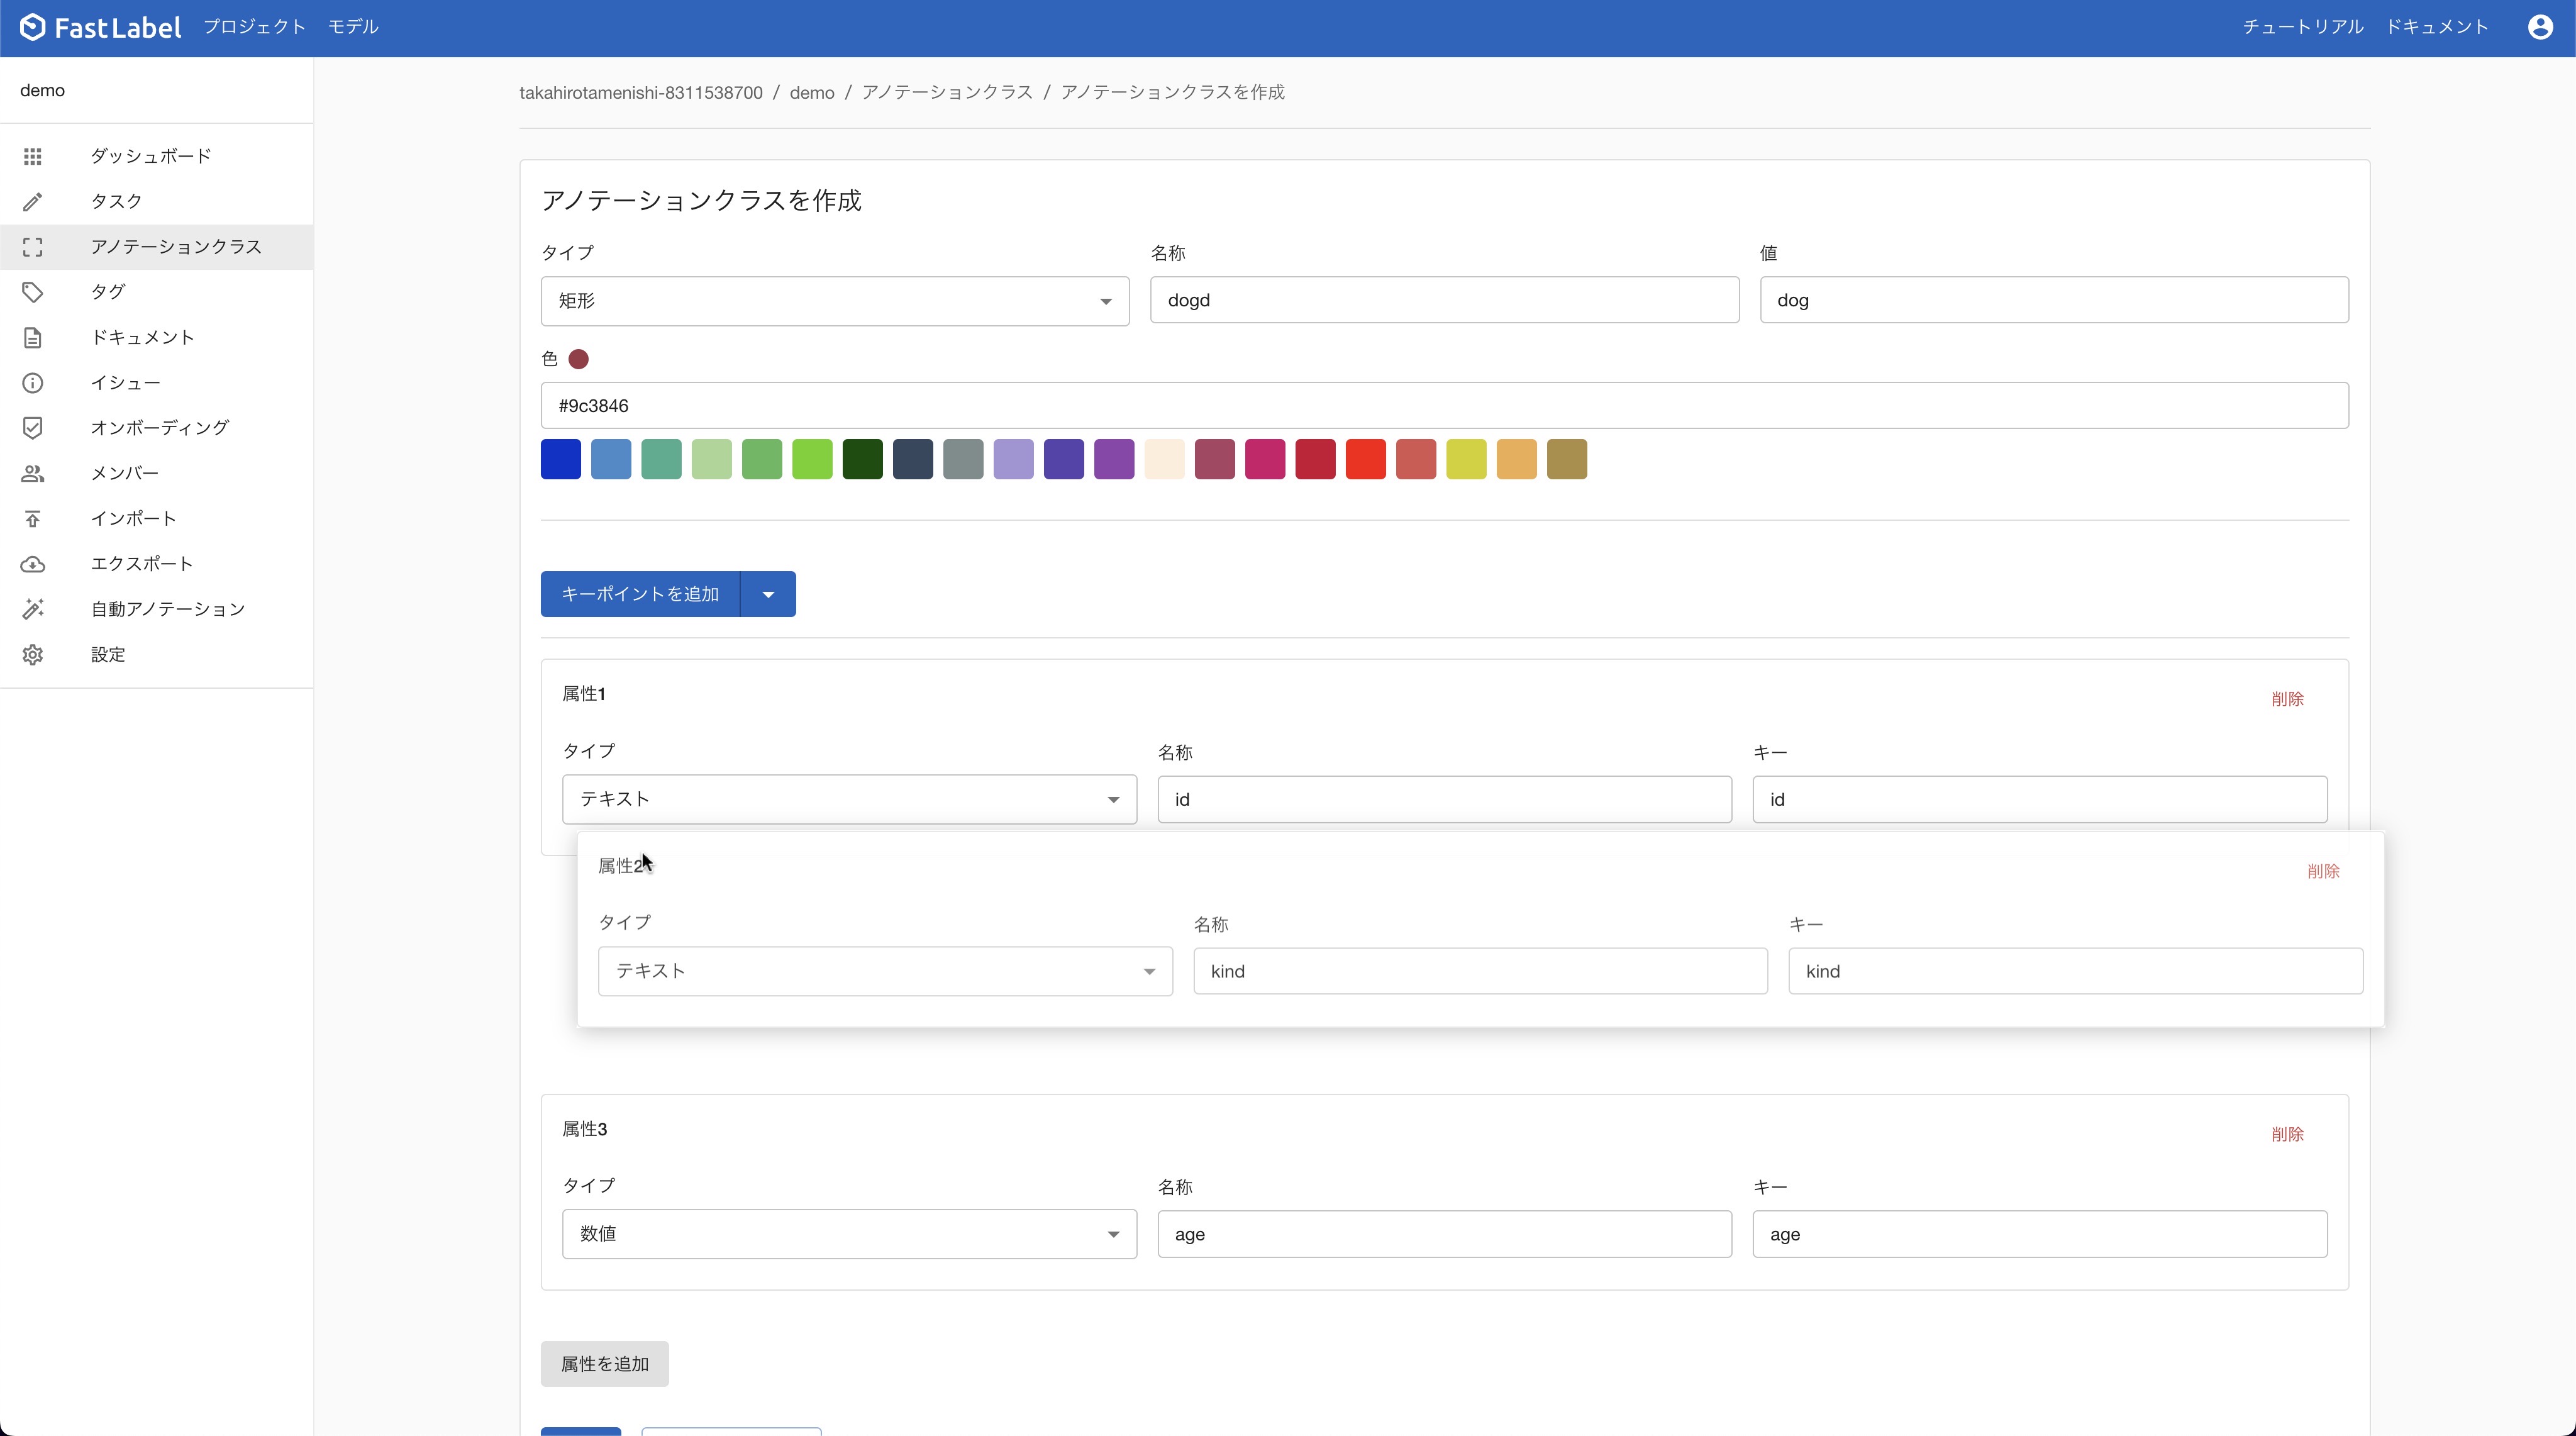
Task: Click the Issue info icon in sidebar
Action: [x=32, y=383]
